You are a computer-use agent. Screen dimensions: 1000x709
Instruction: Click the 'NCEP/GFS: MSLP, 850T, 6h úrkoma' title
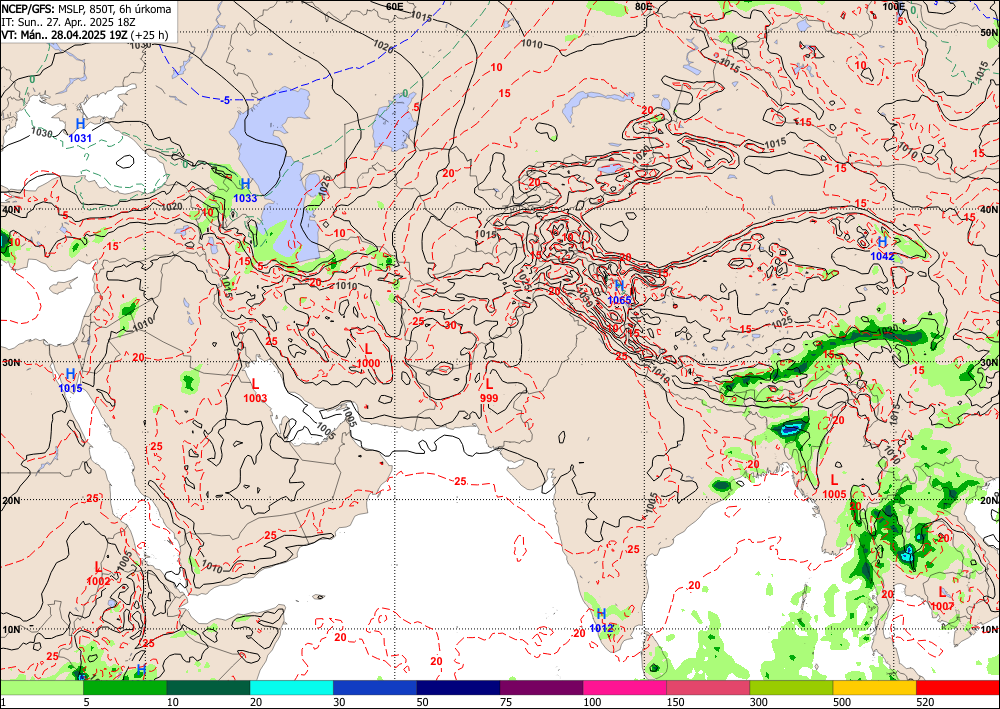click(85, 9)
